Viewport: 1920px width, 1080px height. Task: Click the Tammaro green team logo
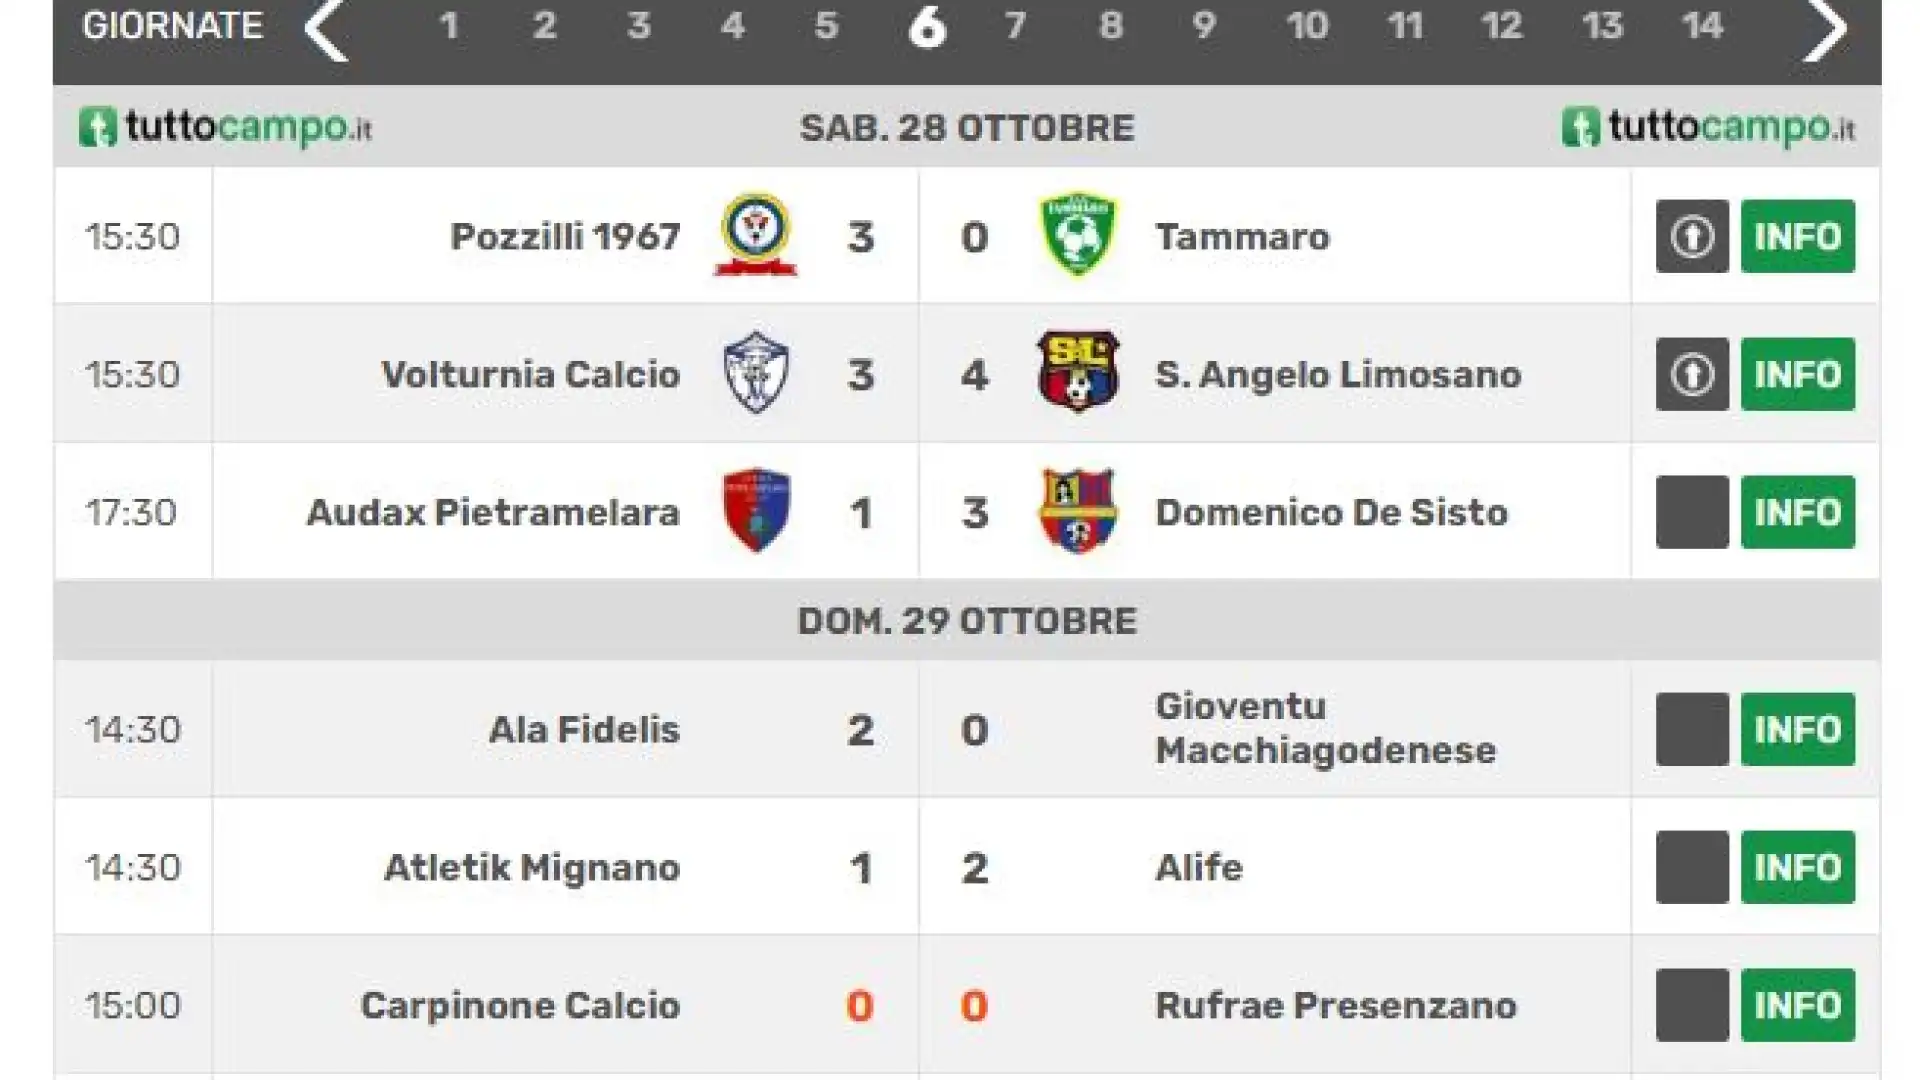1078,235
